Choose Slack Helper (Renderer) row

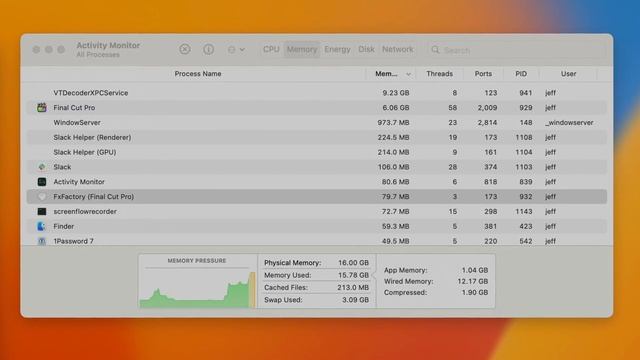[x=317, y=138]
